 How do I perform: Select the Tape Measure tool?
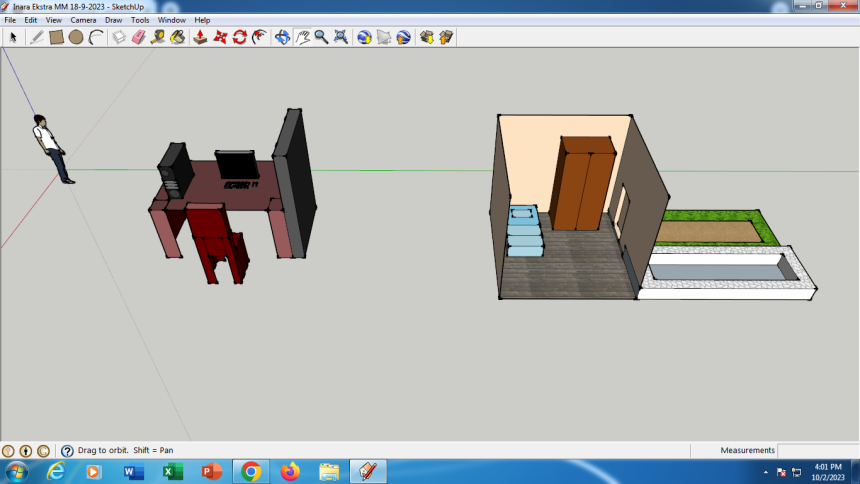click(x=158, y=37)
